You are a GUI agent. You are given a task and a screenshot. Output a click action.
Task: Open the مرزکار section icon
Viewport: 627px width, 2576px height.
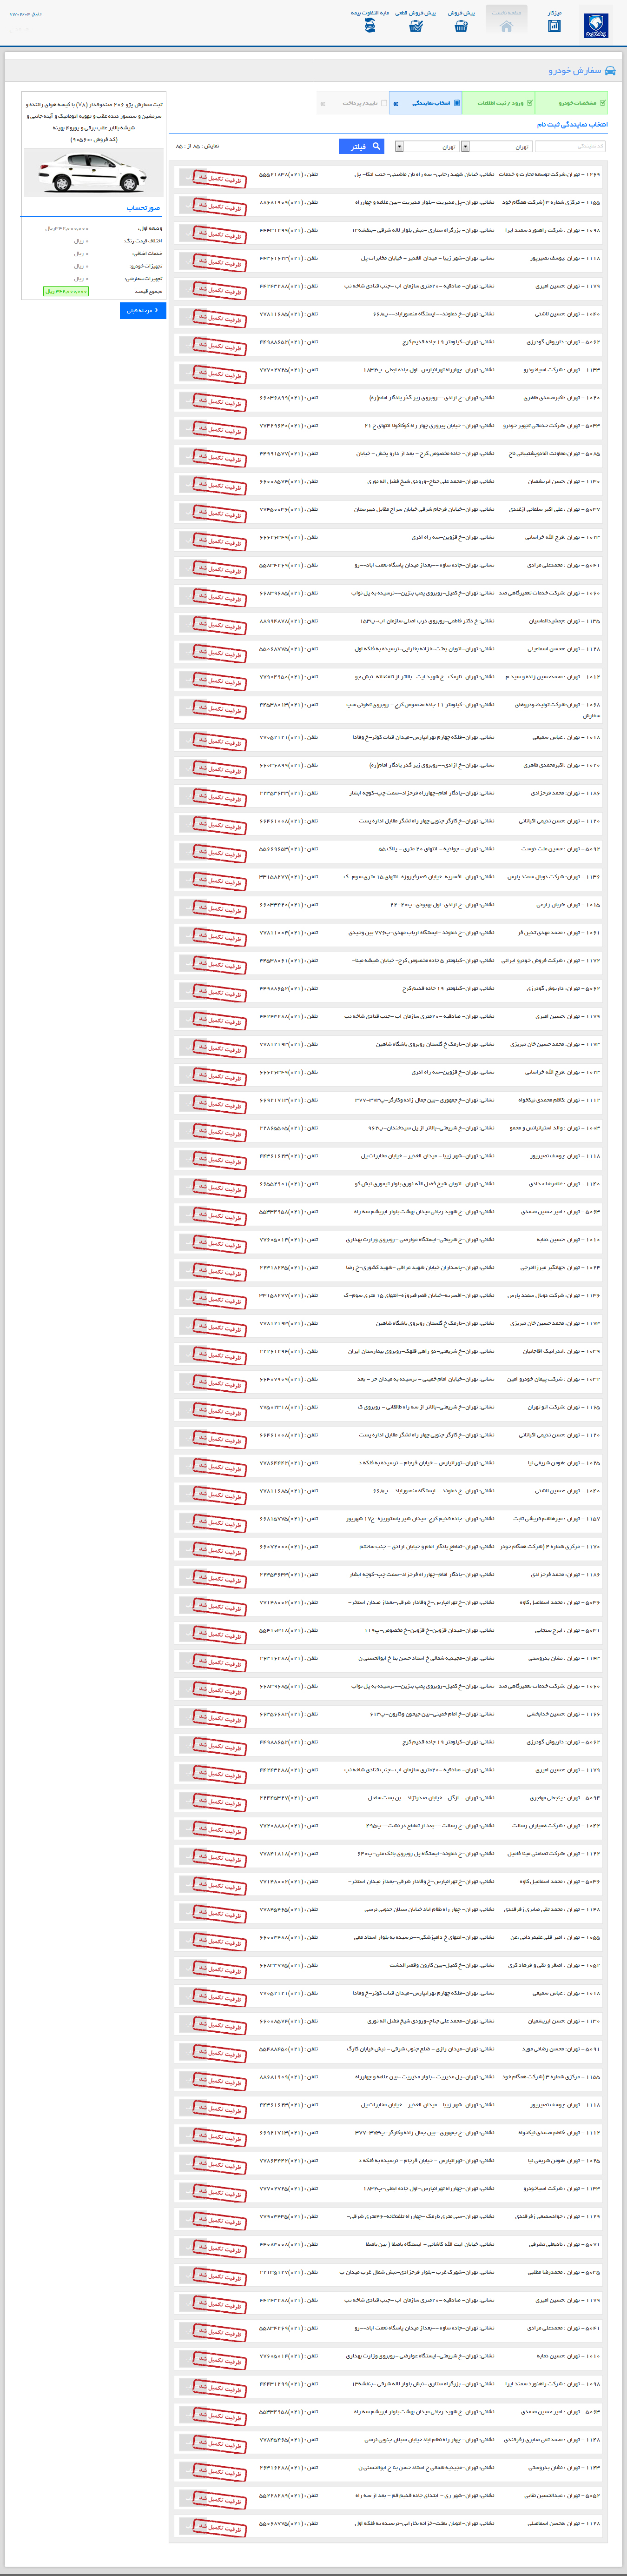point(554,26)
